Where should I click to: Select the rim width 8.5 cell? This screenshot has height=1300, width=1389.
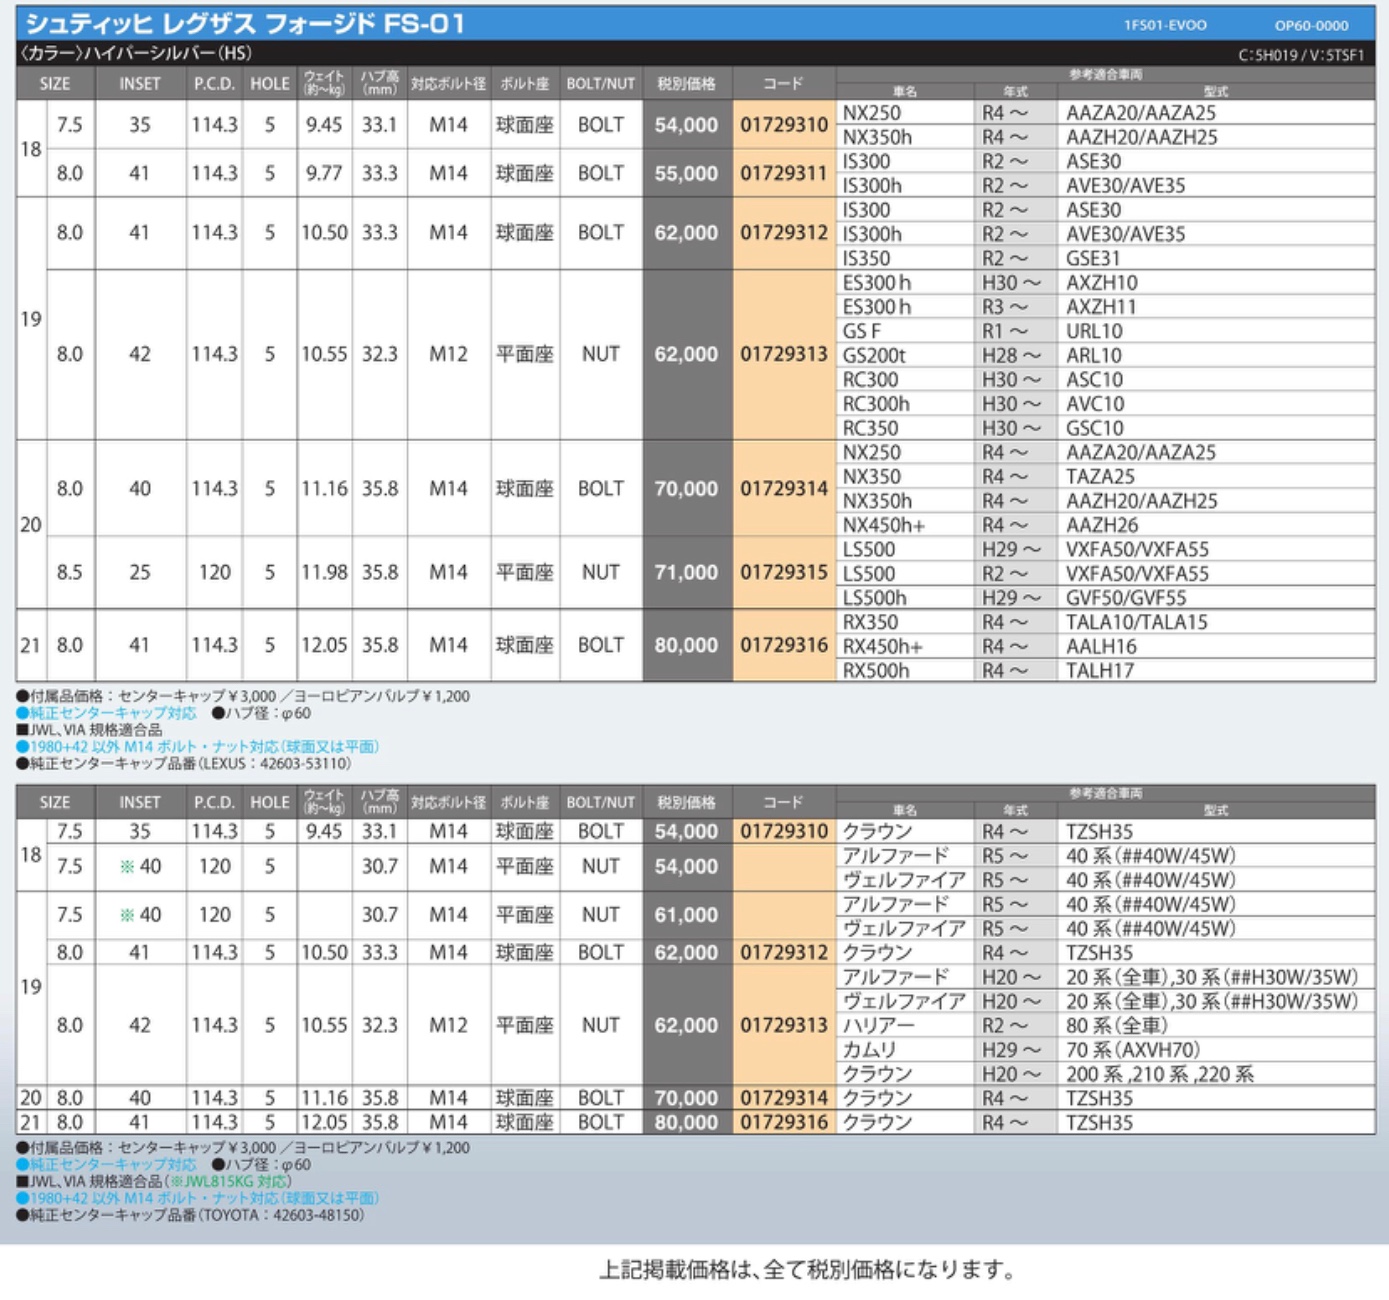(70, 572)
